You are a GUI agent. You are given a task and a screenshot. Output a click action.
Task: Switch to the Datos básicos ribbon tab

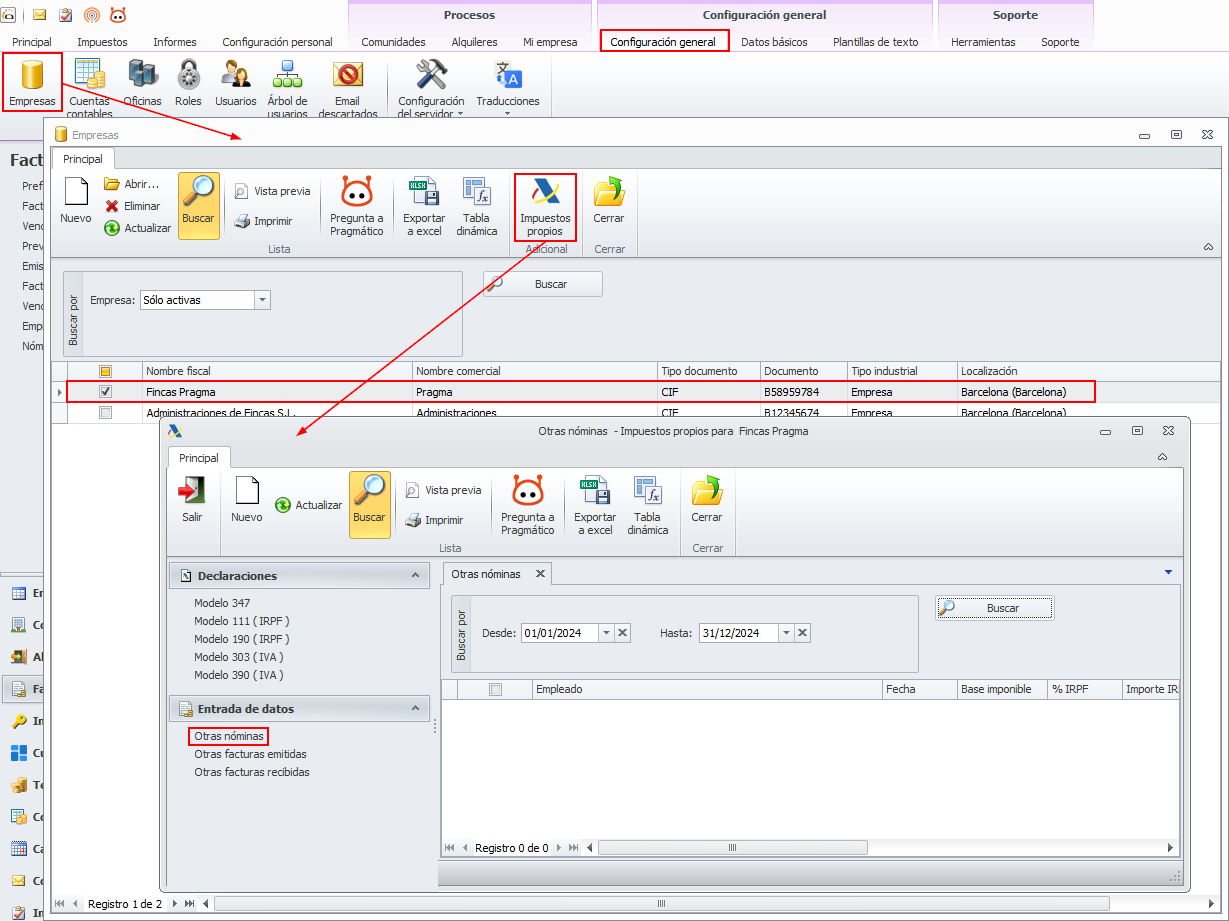[x=774, y=42]
